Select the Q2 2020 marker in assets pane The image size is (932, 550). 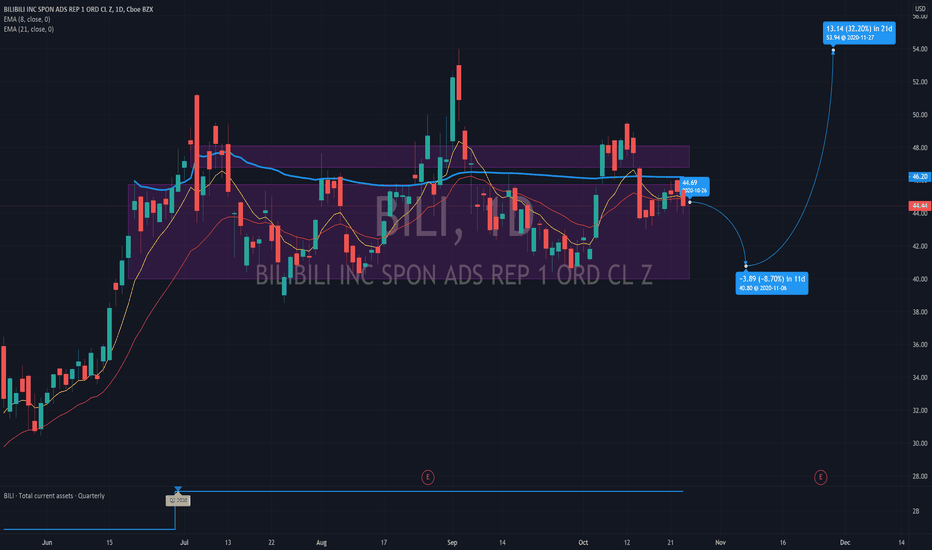click(x=178, y=501)
